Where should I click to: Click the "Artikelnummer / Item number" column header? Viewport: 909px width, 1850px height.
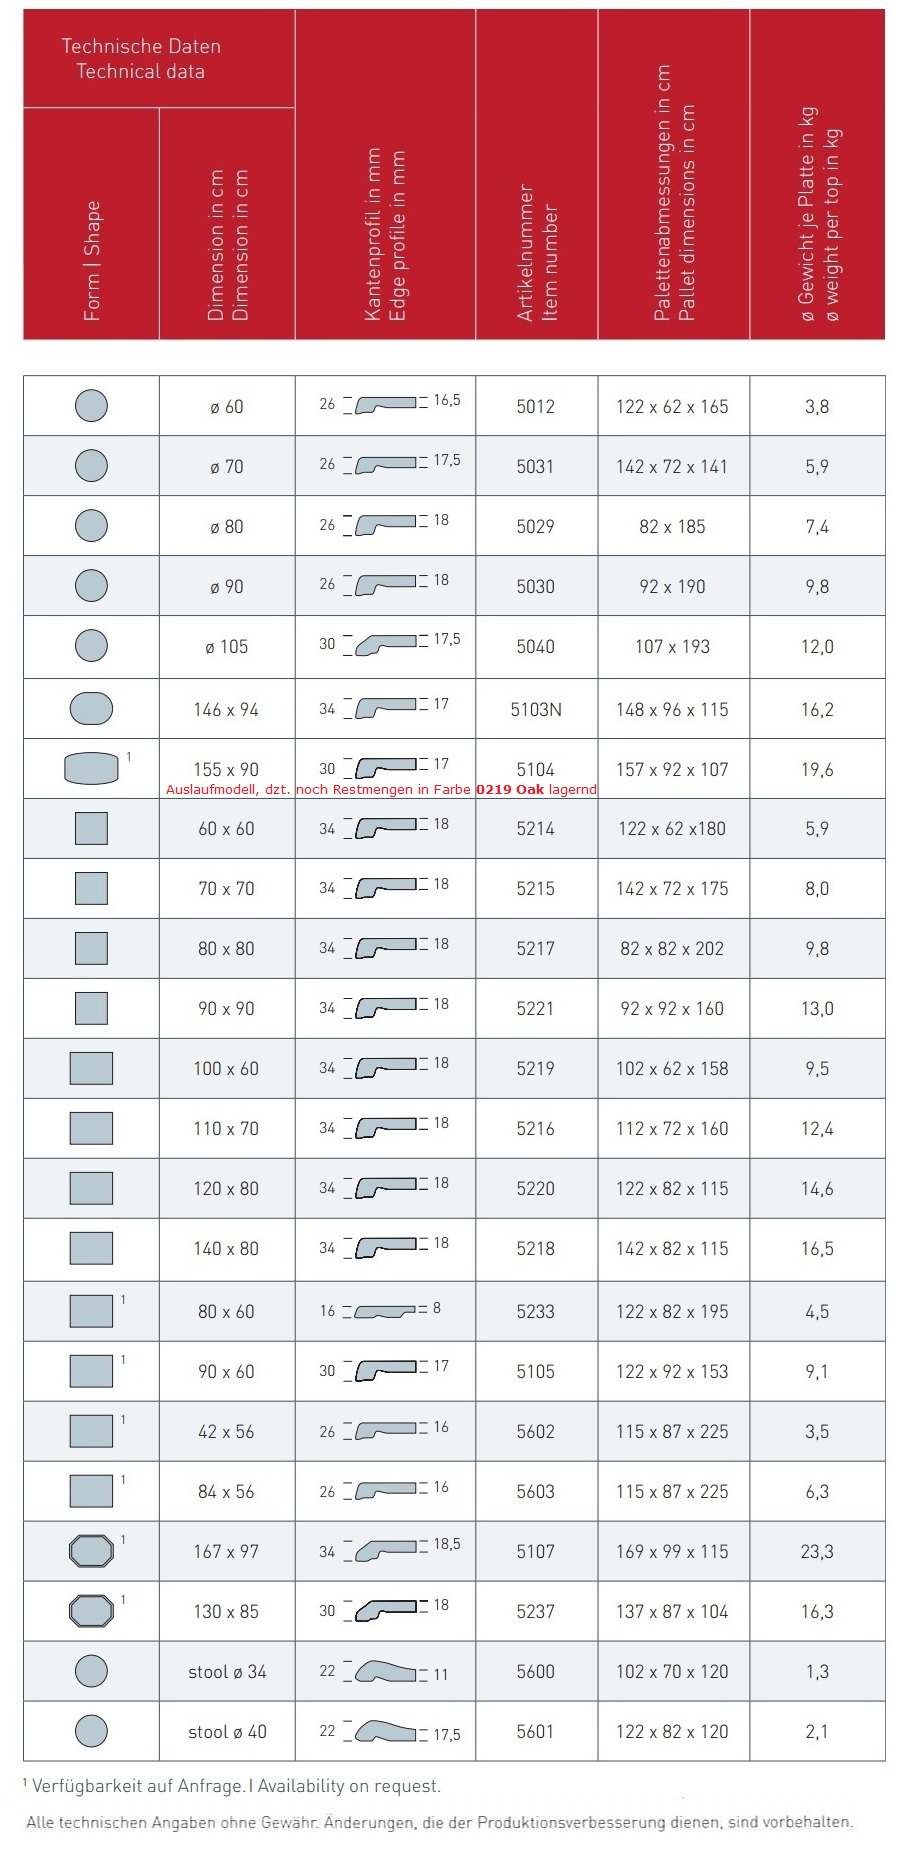536,252
